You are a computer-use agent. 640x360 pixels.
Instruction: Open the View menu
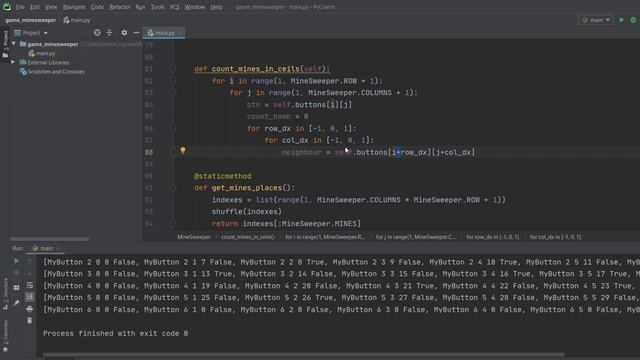[51, 7]
